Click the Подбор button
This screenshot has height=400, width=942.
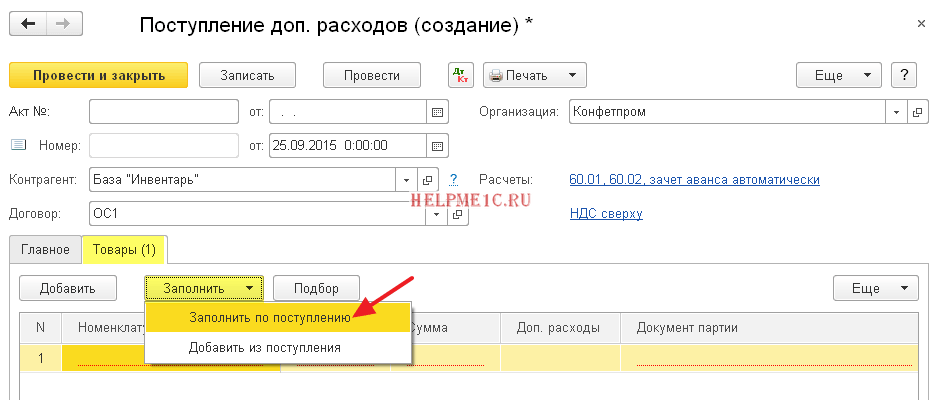[316, 288]
